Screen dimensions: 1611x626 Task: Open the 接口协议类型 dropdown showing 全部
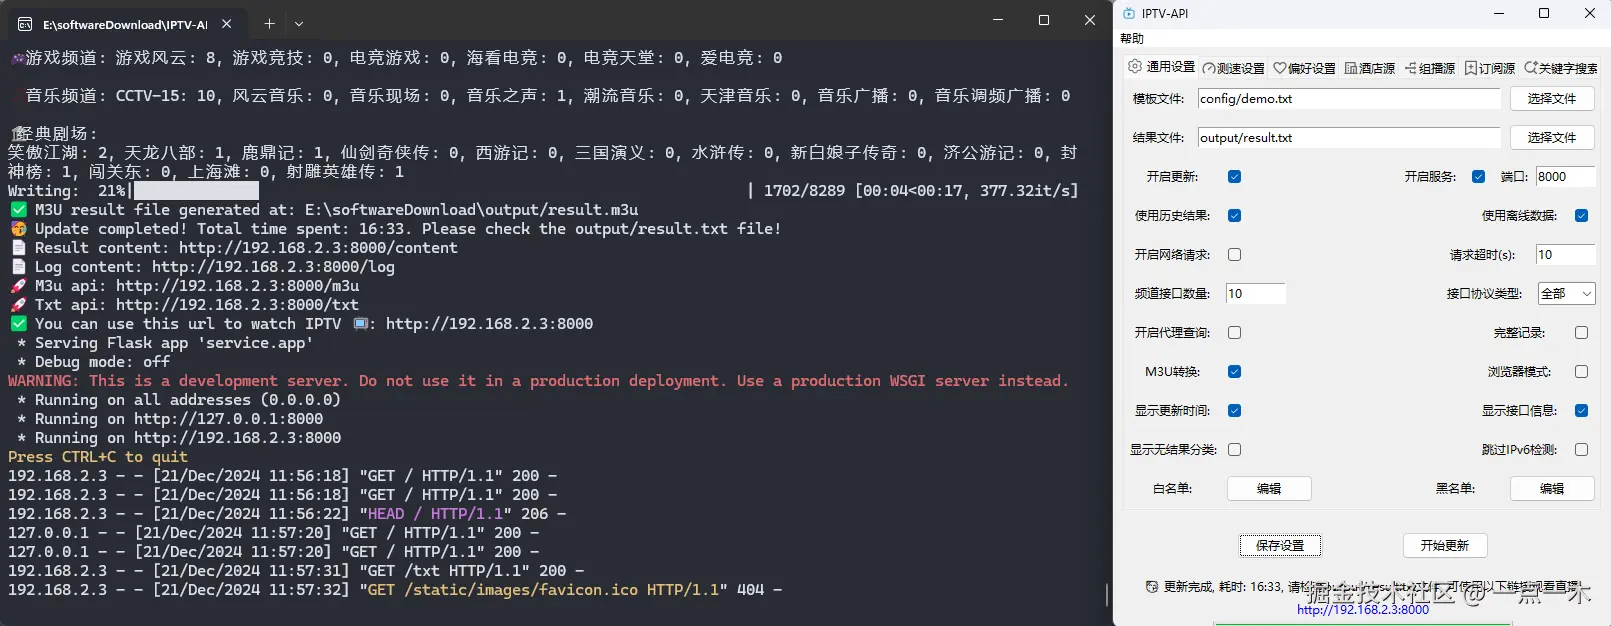pos(1566,293)
